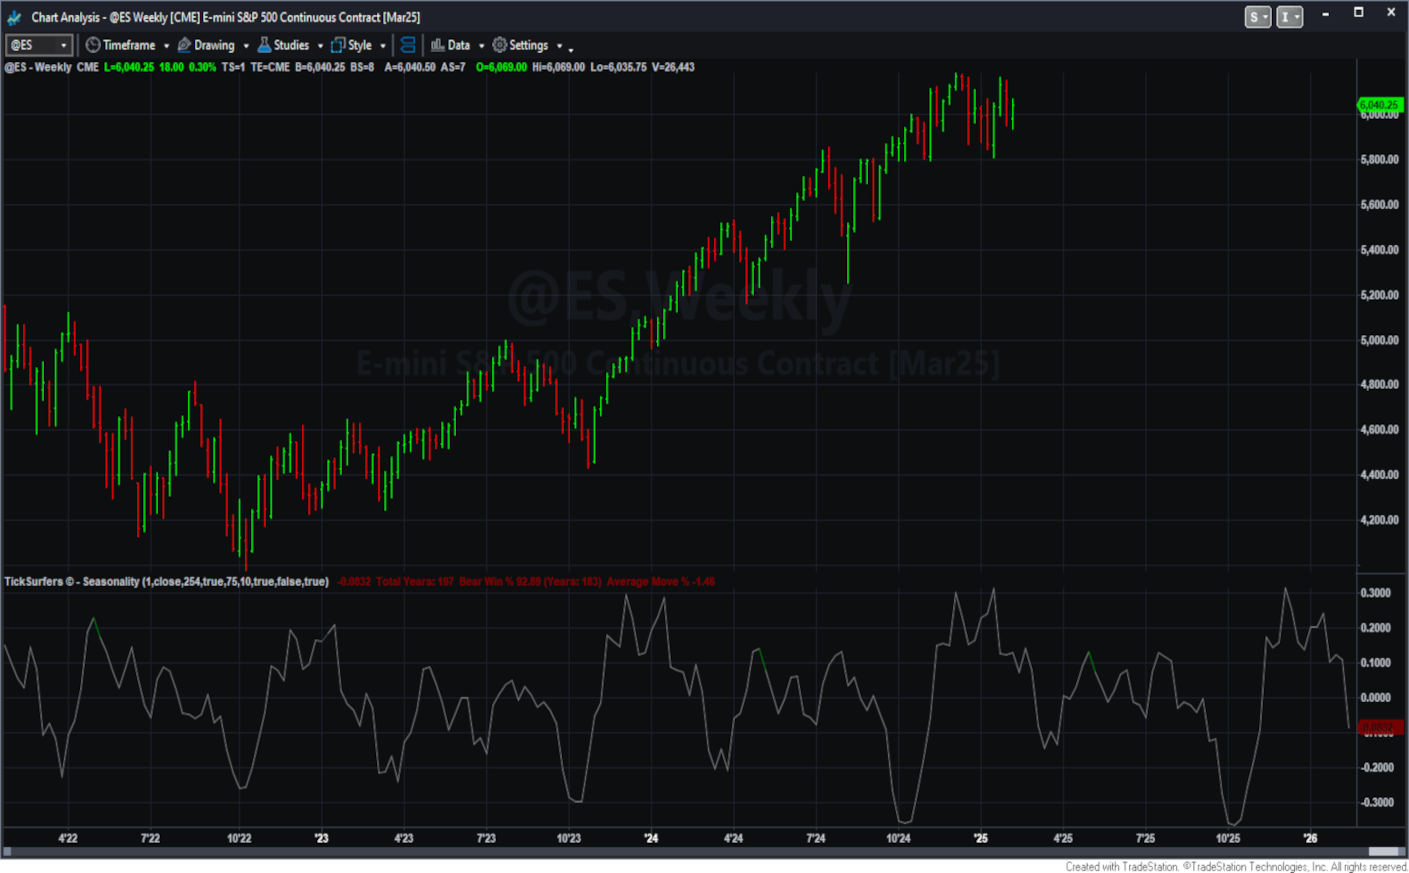Click the 10'22 time axis label
This screenshot has width=1409, height=873.
click(x=239, y=838)
